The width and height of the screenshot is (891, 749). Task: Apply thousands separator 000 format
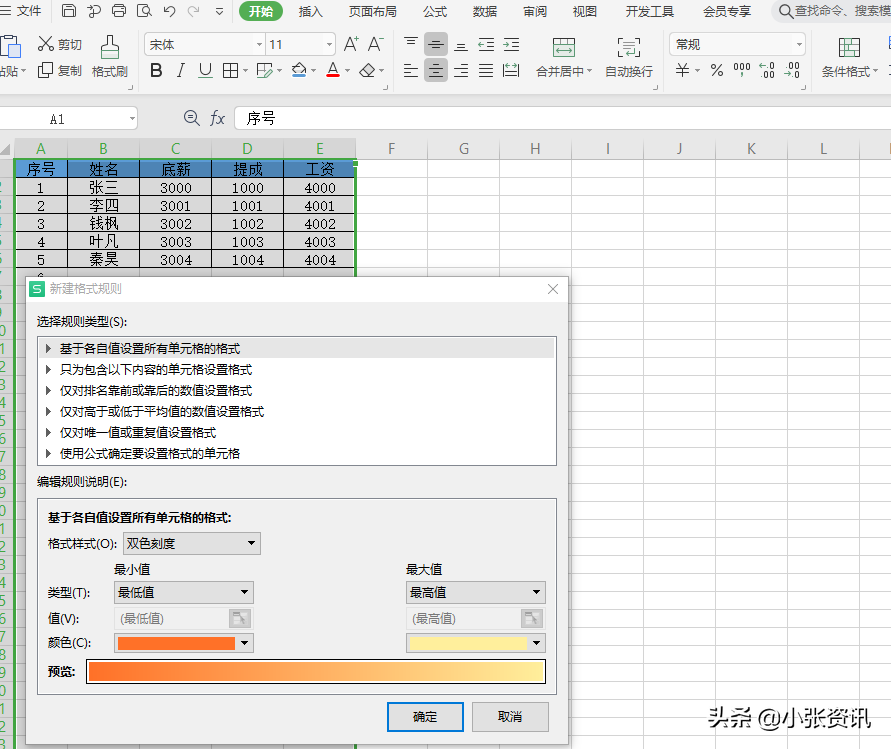pyautogui.click(x=742, y=70)
